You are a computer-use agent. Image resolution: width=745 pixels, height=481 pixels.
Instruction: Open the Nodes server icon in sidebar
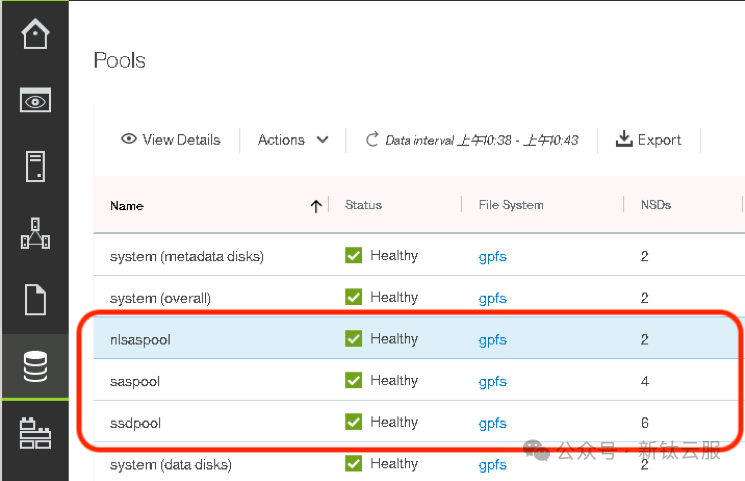35,166
